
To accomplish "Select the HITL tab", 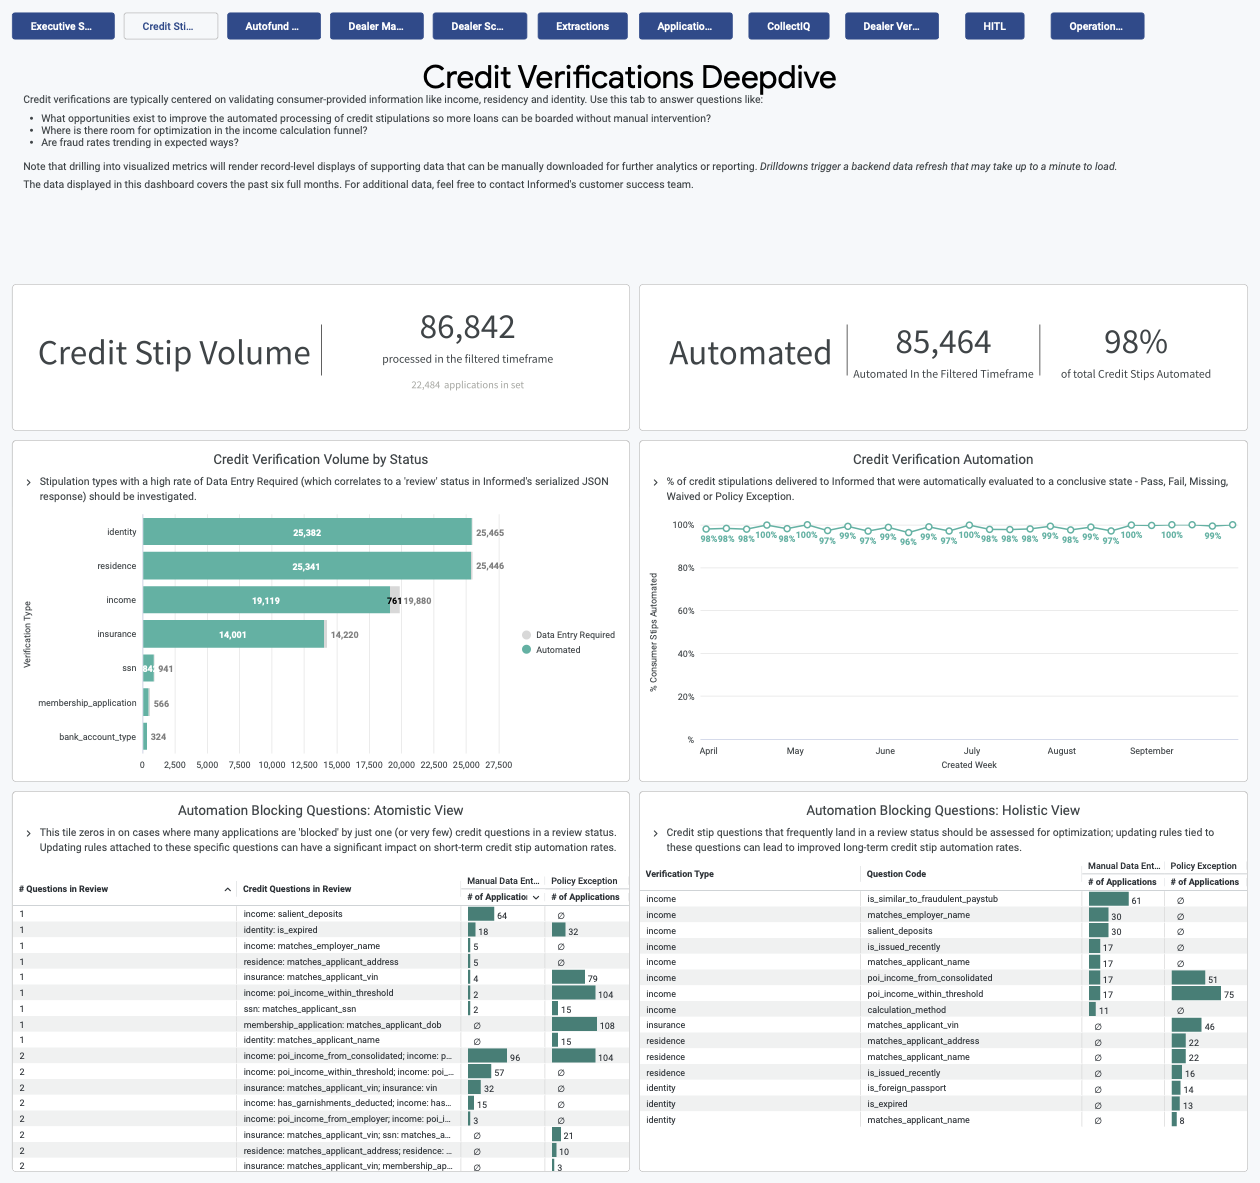I will pos(994,26).
